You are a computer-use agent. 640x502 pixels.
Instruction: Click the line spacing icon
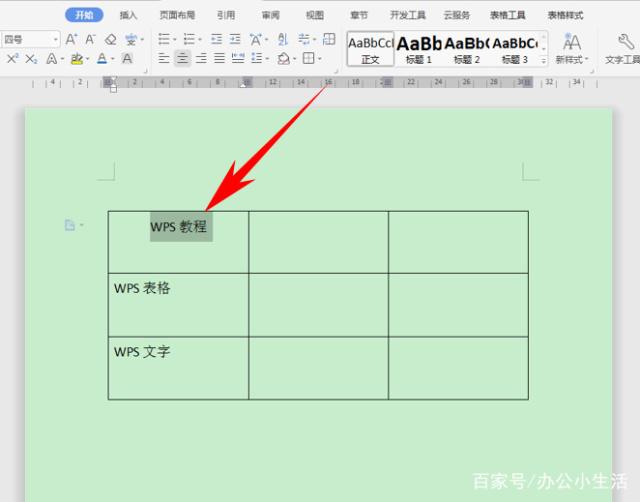coord(257,59)
